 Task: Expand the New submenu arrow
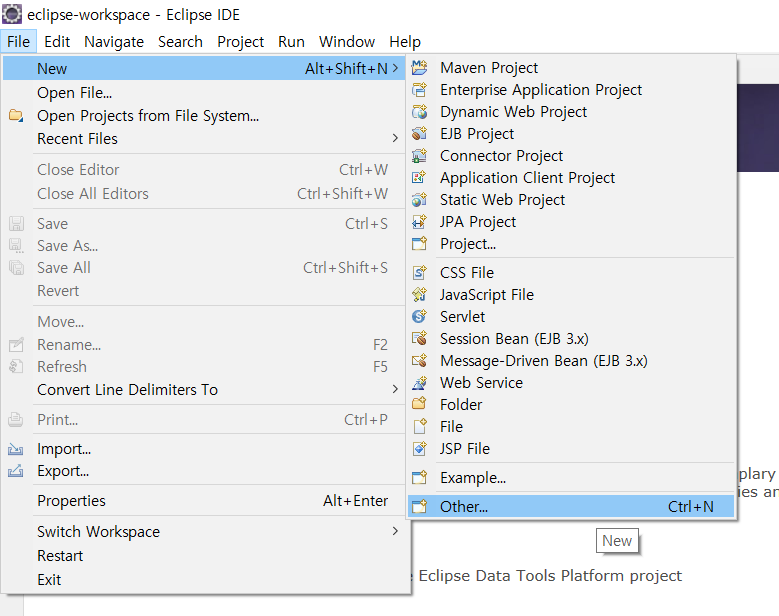395,68
